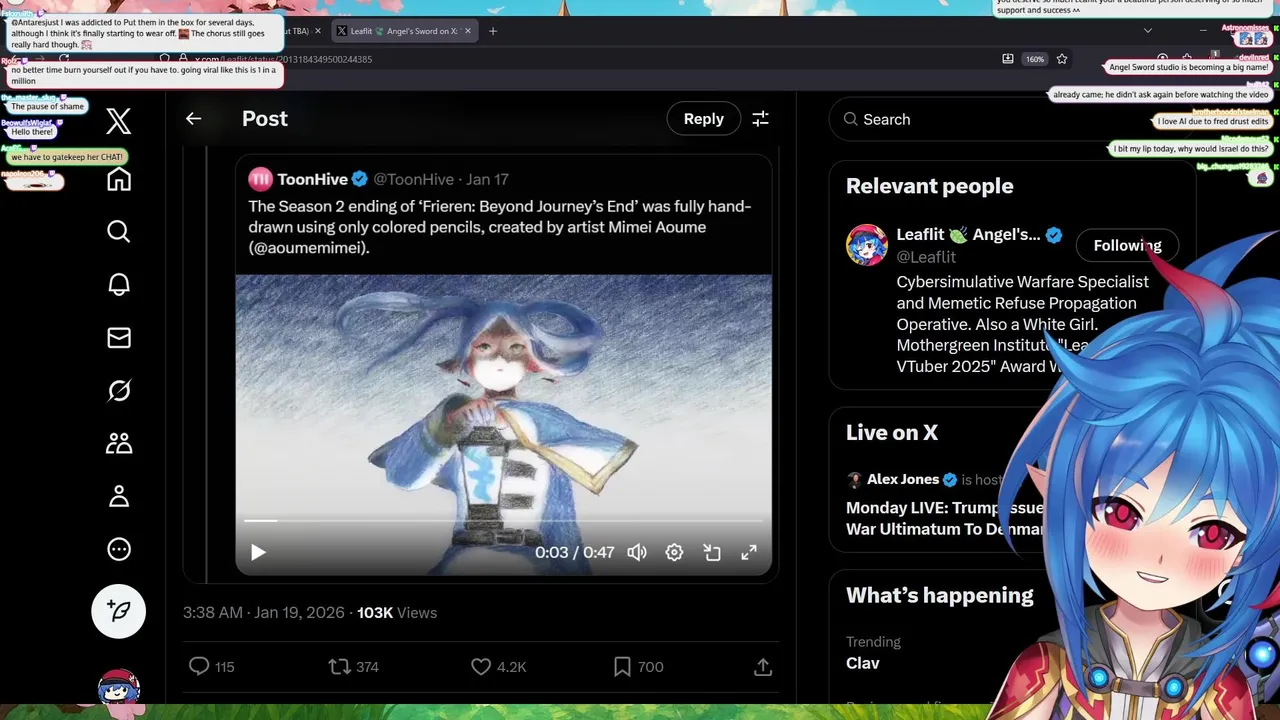The height and width of the screenshot is (720, 1280).
Task: Open Communities people icon
Action: (118, 443)
